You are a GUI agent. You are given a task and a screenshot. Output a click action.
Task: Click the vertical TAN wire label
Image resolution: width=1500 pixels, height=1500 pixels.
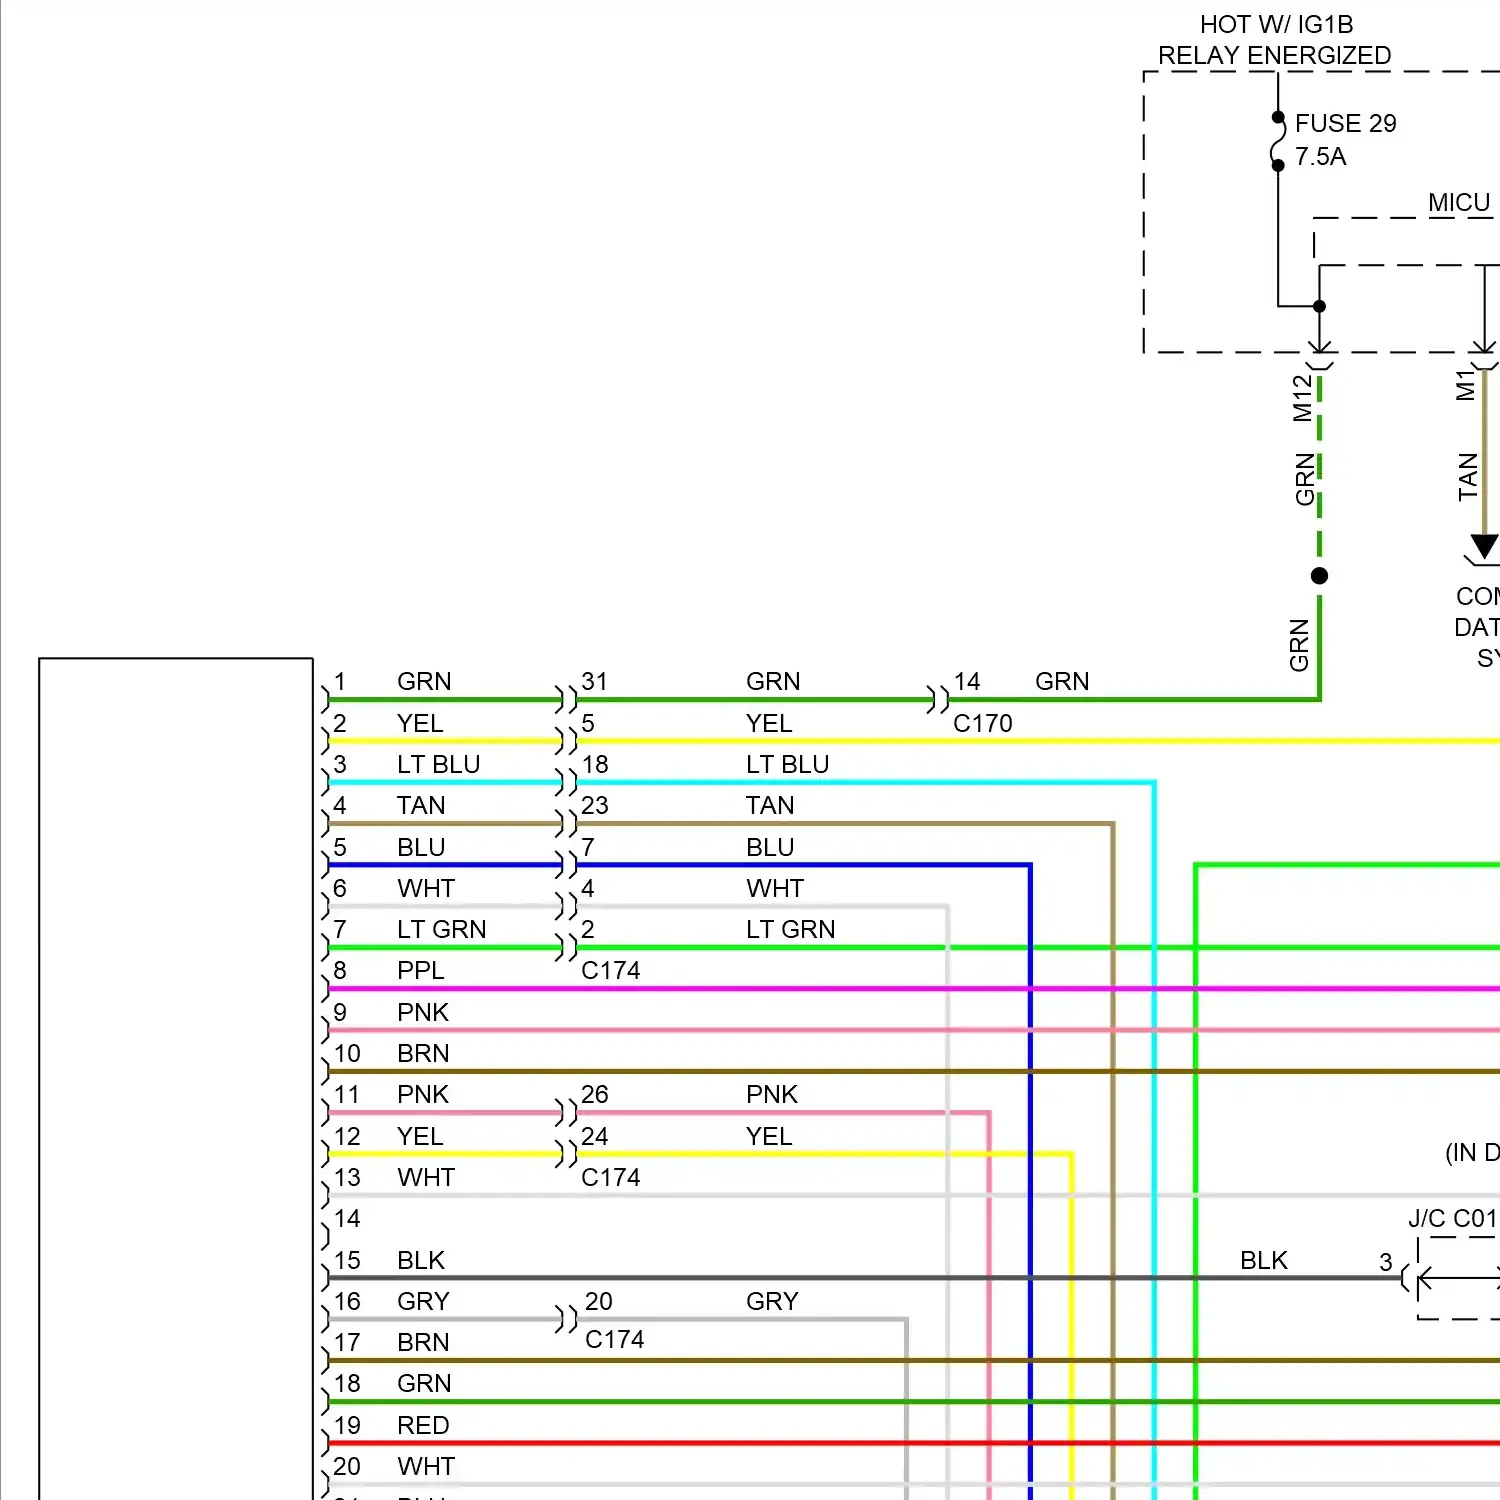(x=1467, y=477)
